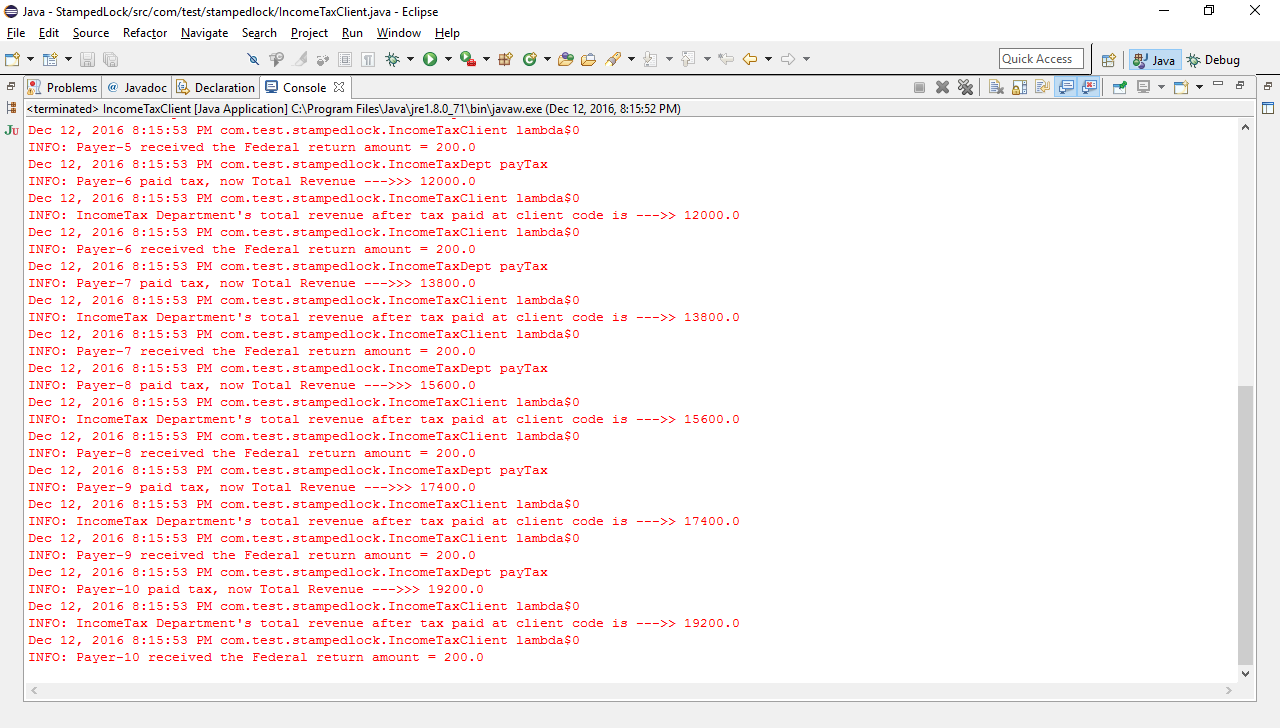Launch Debug with the bug icon

point(392,60)
